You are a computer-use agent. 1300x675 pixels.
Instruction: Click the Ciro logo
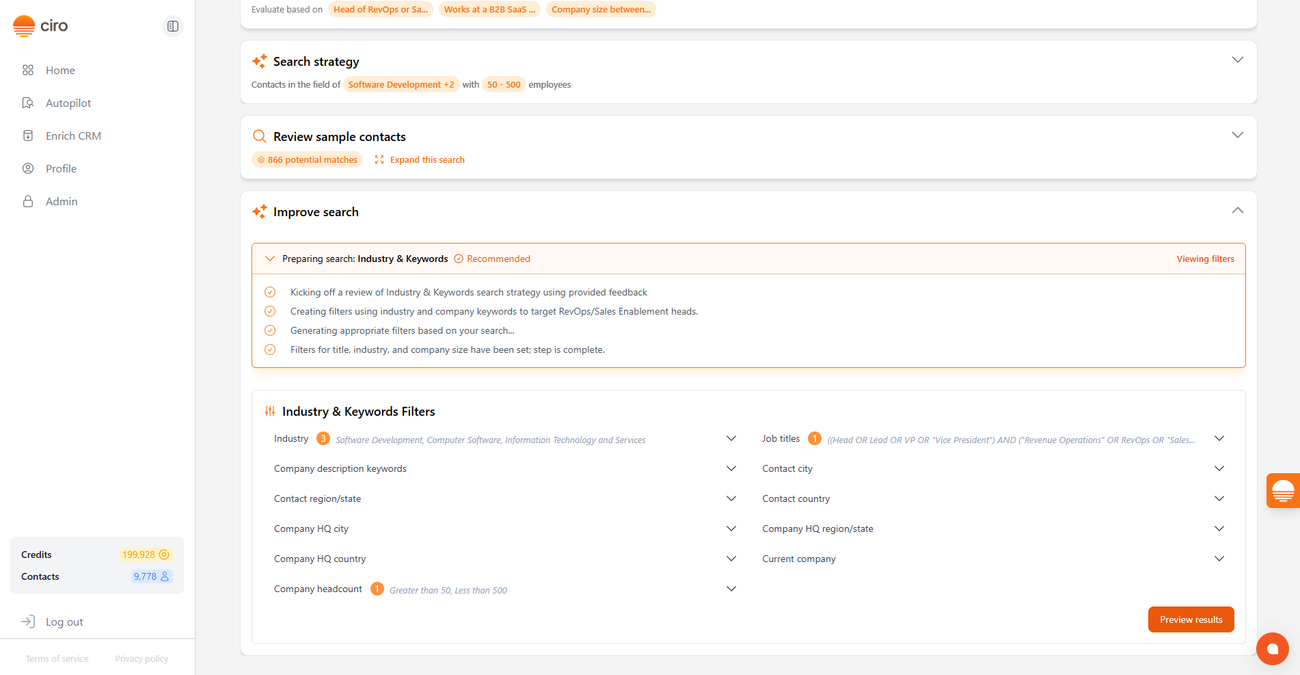tap(41, 26)
